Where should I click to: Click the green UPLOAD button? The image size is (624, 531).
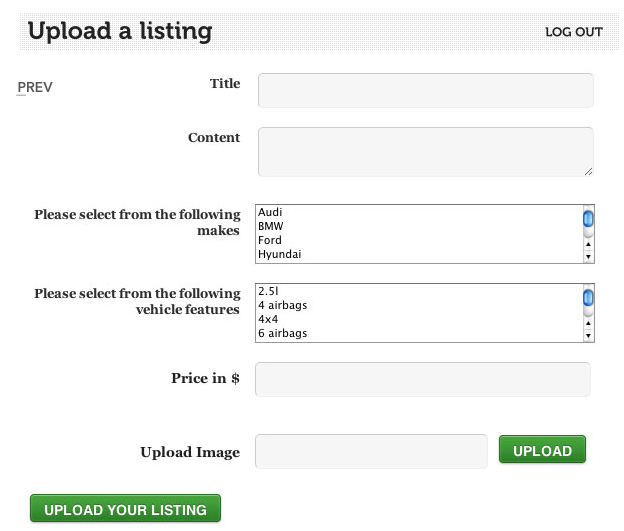coord(542,449)
